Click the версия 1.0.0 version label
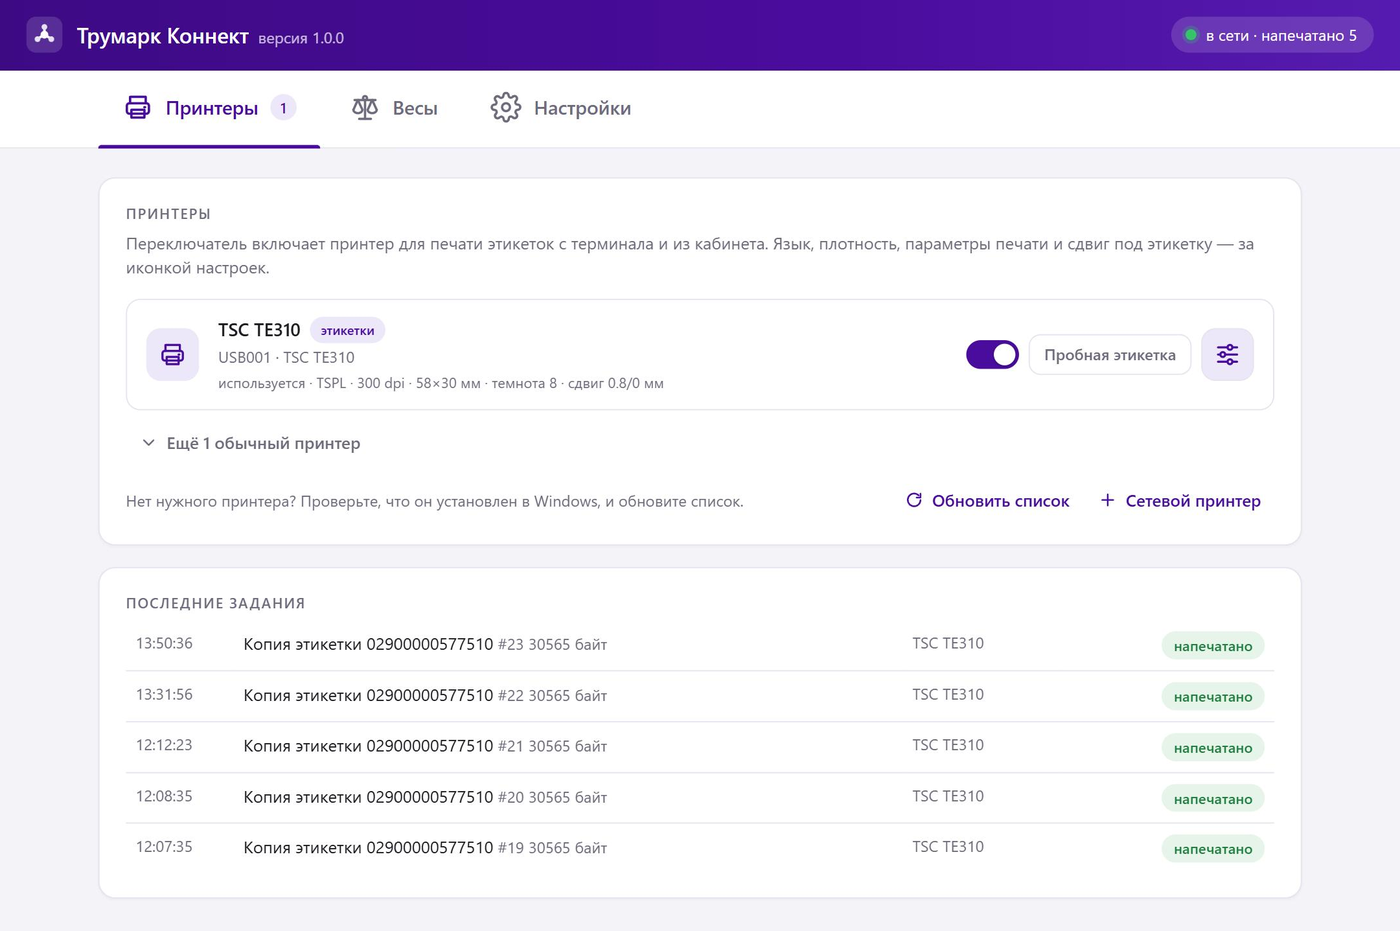 [301, 38]
